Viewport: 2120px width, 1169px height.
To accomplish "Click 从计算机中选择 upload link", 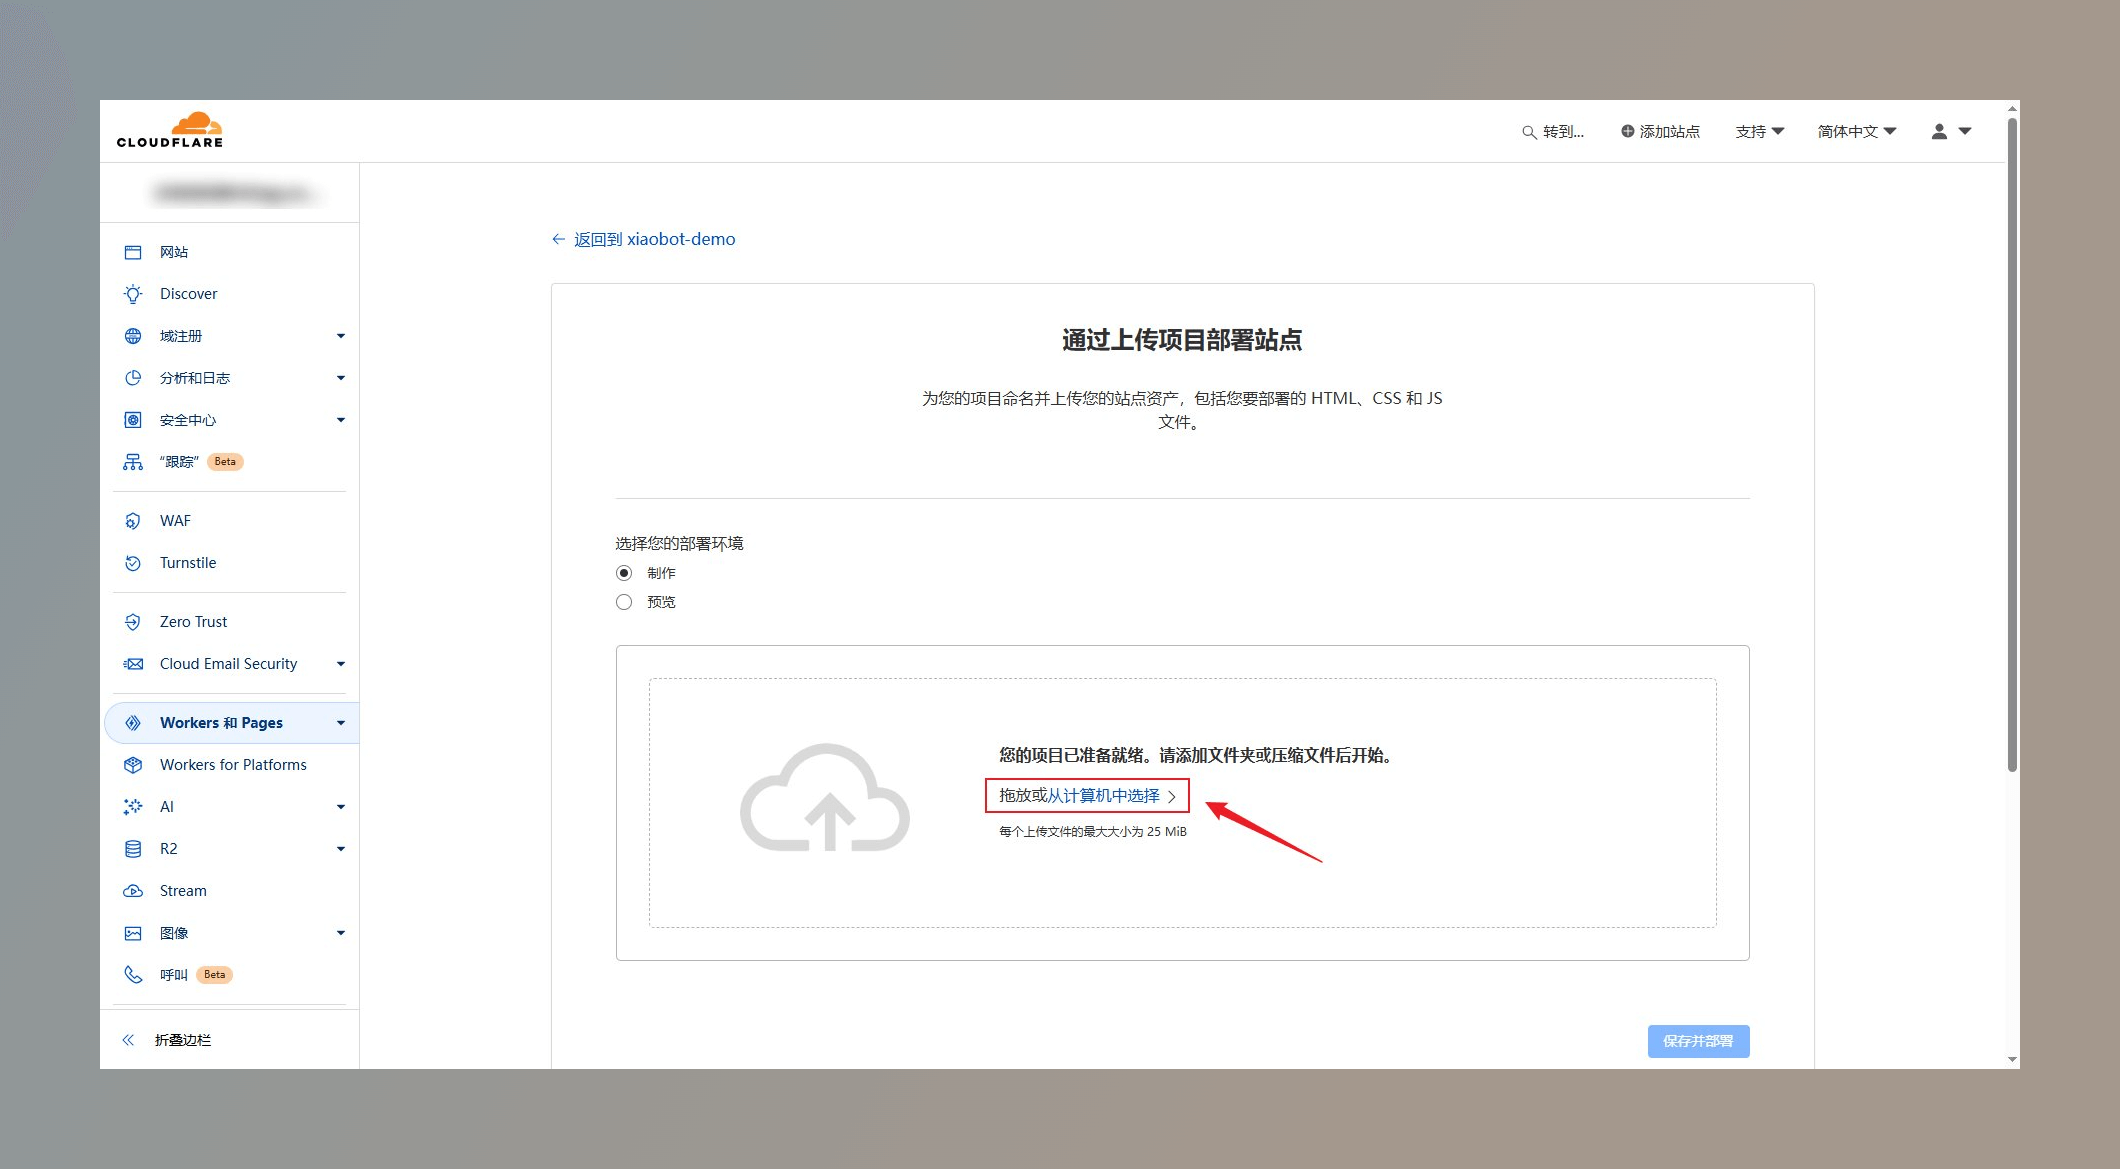I will pos(1103,796).
